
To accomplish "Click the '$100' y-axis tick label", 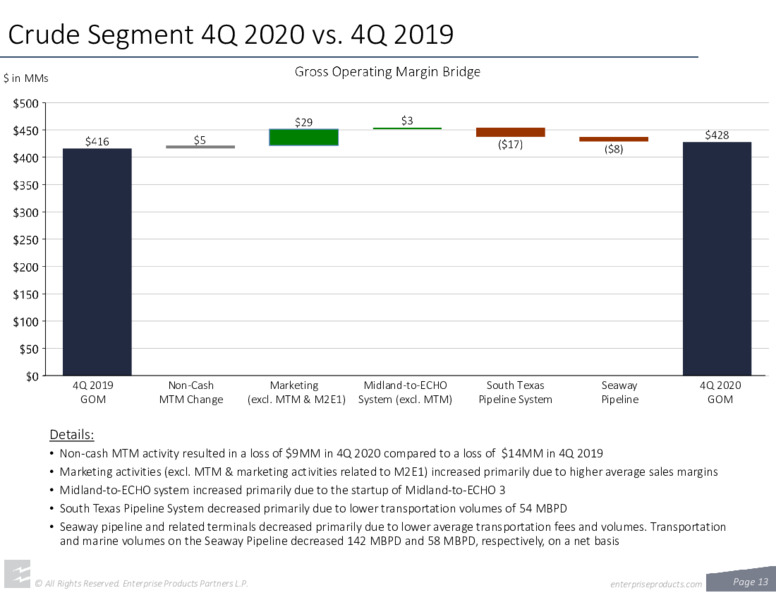I will pos(26,322).
